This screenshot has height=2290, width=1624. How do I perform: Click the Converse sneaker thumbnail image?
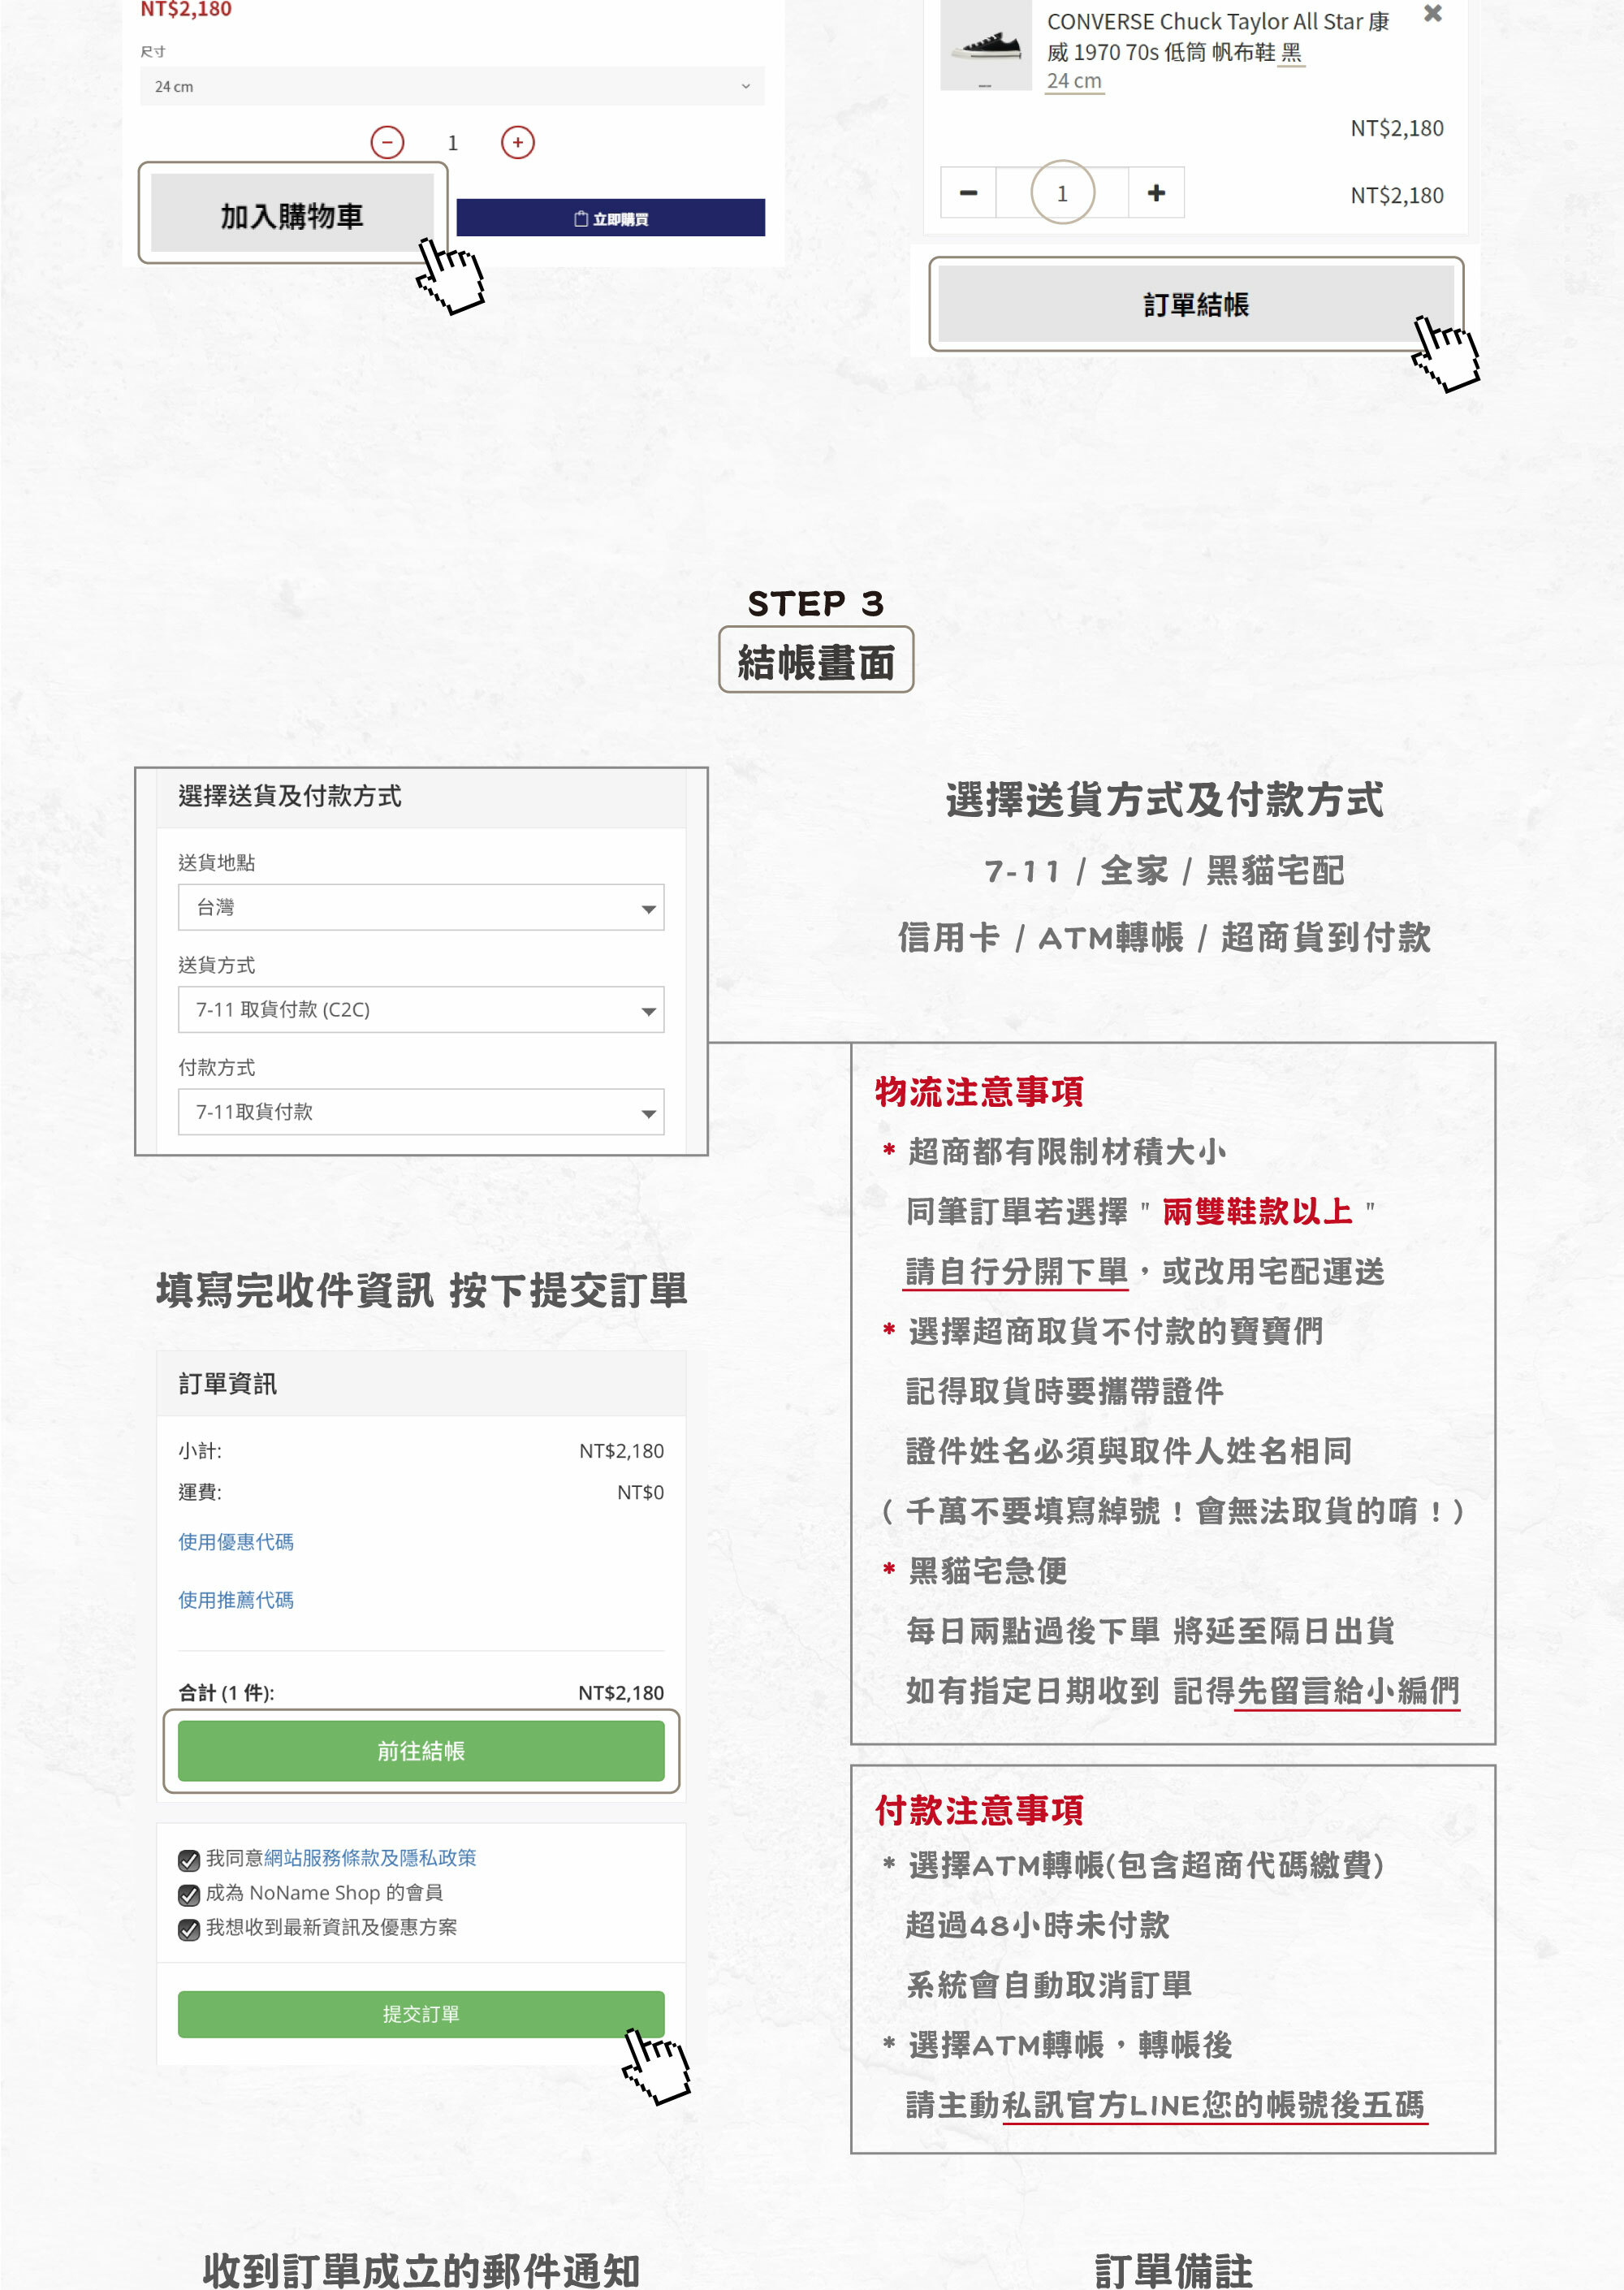985,45
